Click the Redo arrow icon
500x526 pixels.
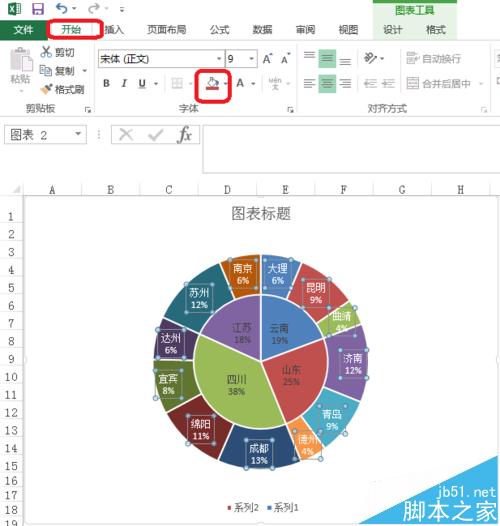[94, 8]
